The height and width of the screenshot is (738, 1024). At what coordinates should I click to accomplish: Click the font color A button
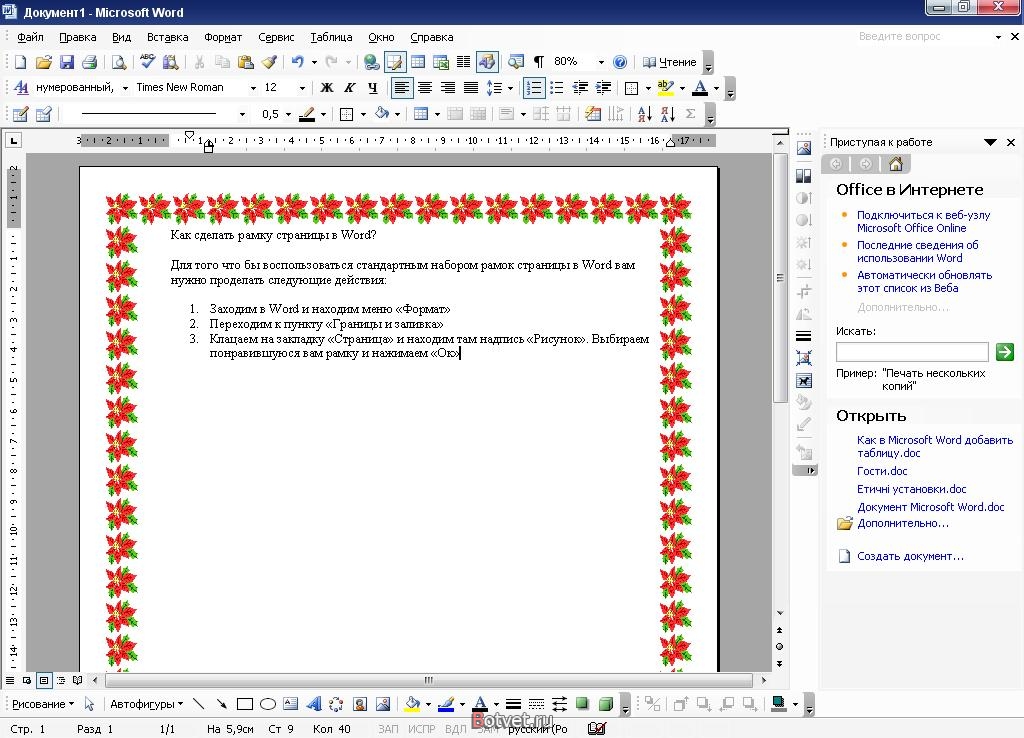point(700,88)
